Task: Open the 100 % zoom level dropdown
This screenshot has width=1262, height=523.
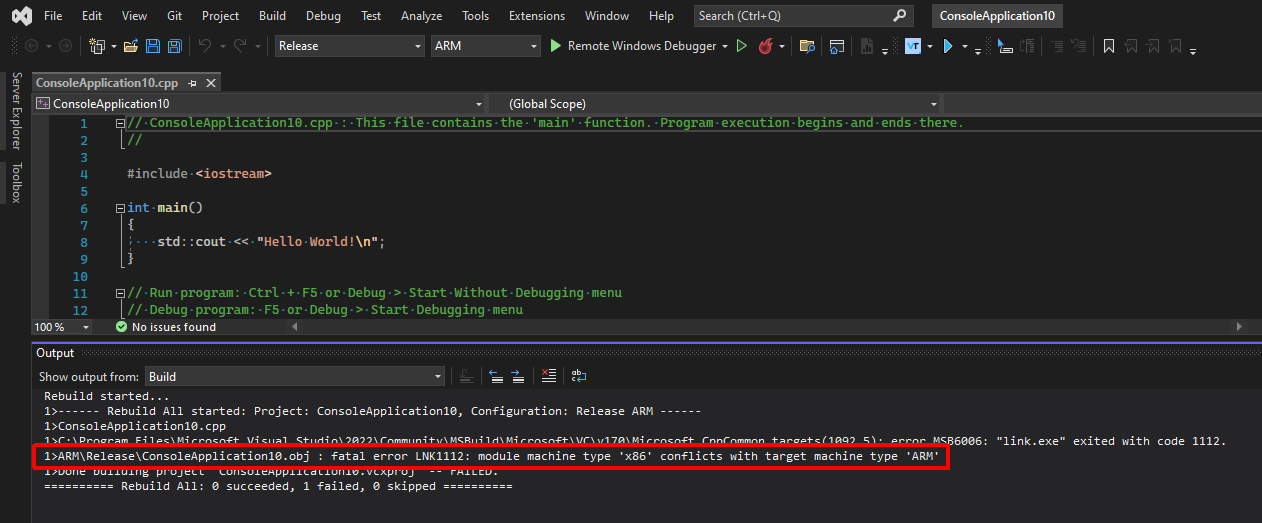Action: (x=62, y=327)
